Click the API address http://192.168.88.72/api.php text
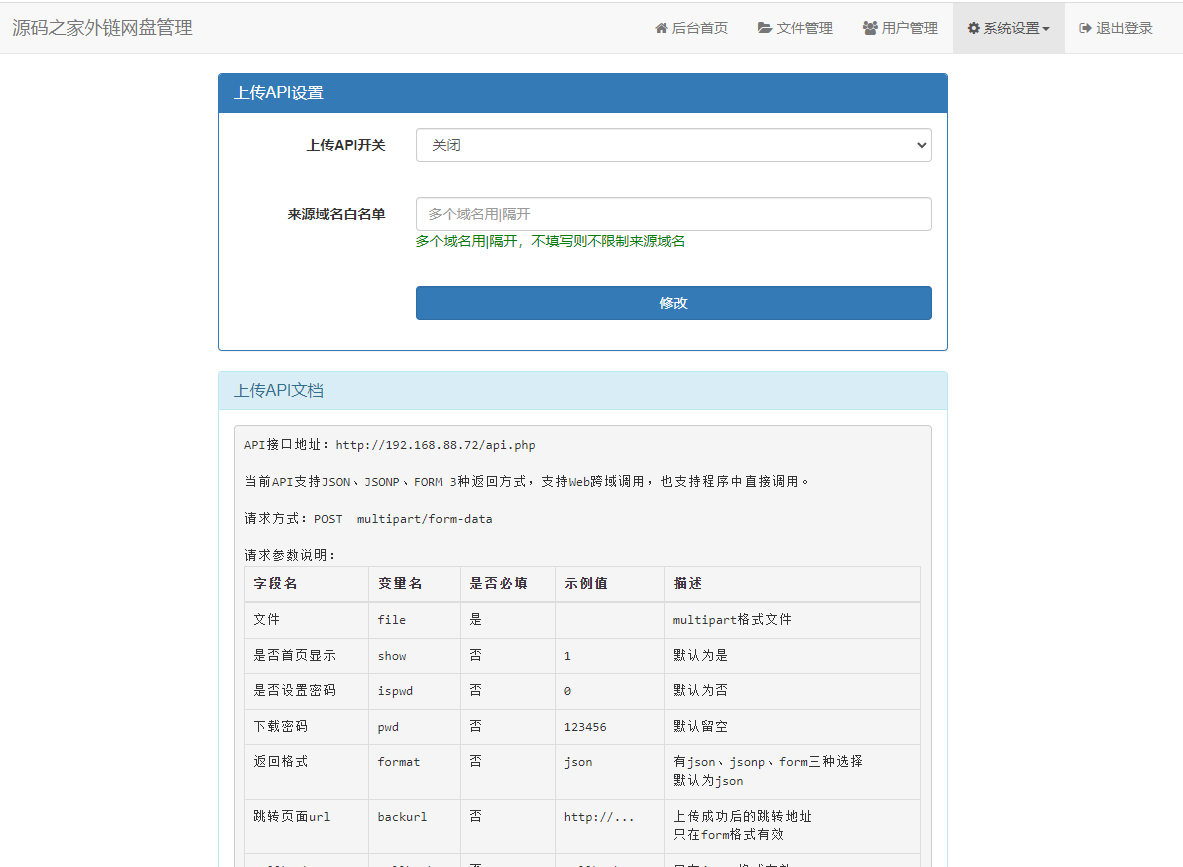 [x=435, y=445]
